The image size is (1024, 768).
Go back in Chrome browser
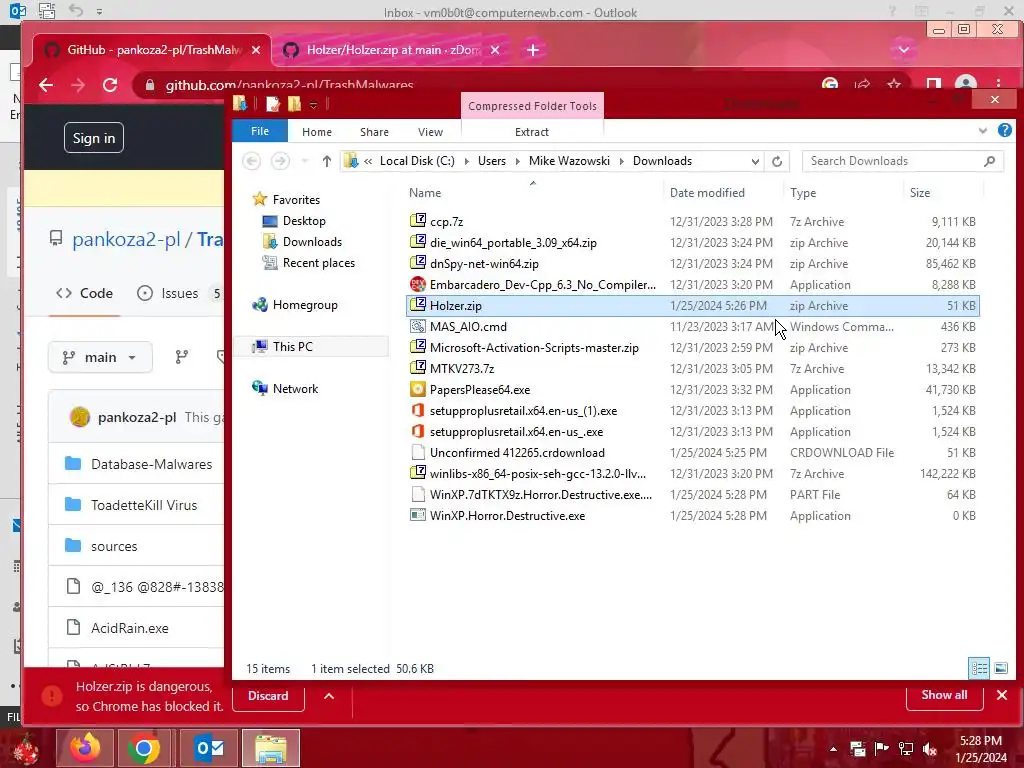click(46, 85)
